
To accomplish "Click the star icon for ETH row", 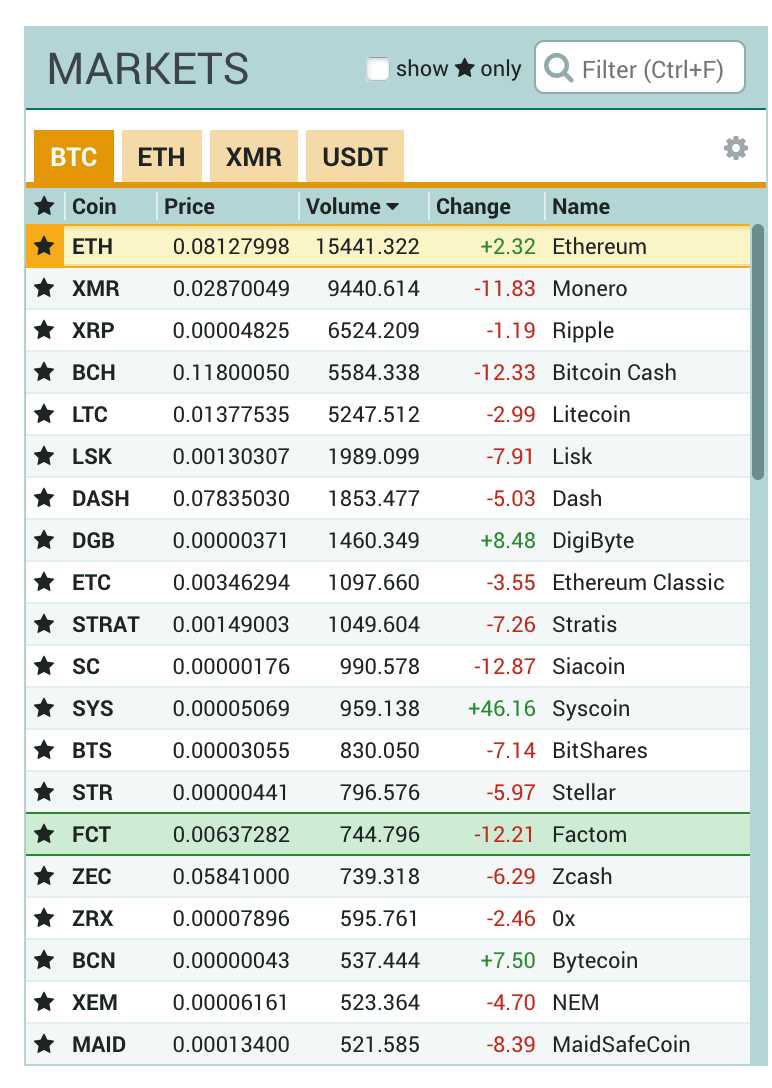I will [x=44, y=247].
